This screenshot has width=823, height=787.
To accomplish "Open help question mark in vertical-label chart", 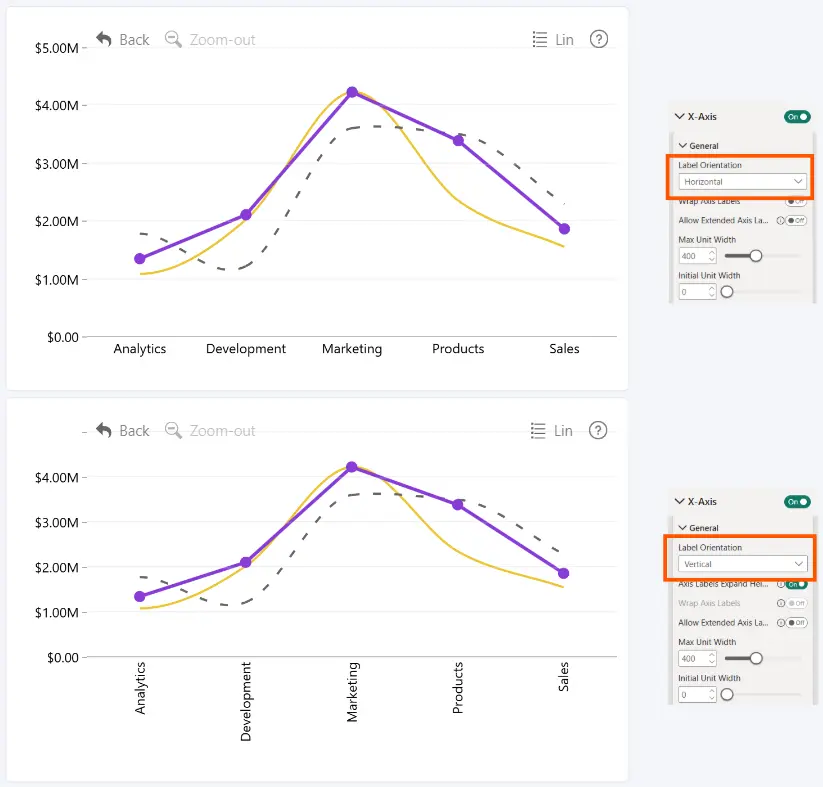I will 598,430.
